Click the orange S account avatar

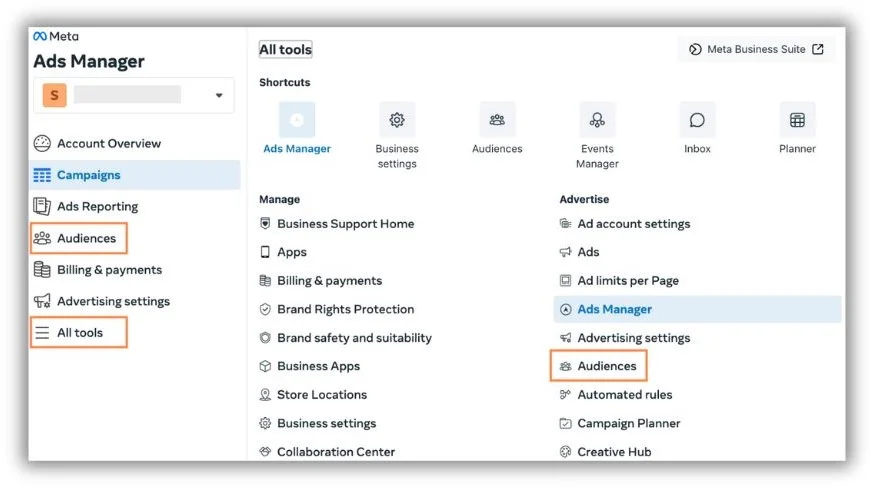[x=54, y=95]
